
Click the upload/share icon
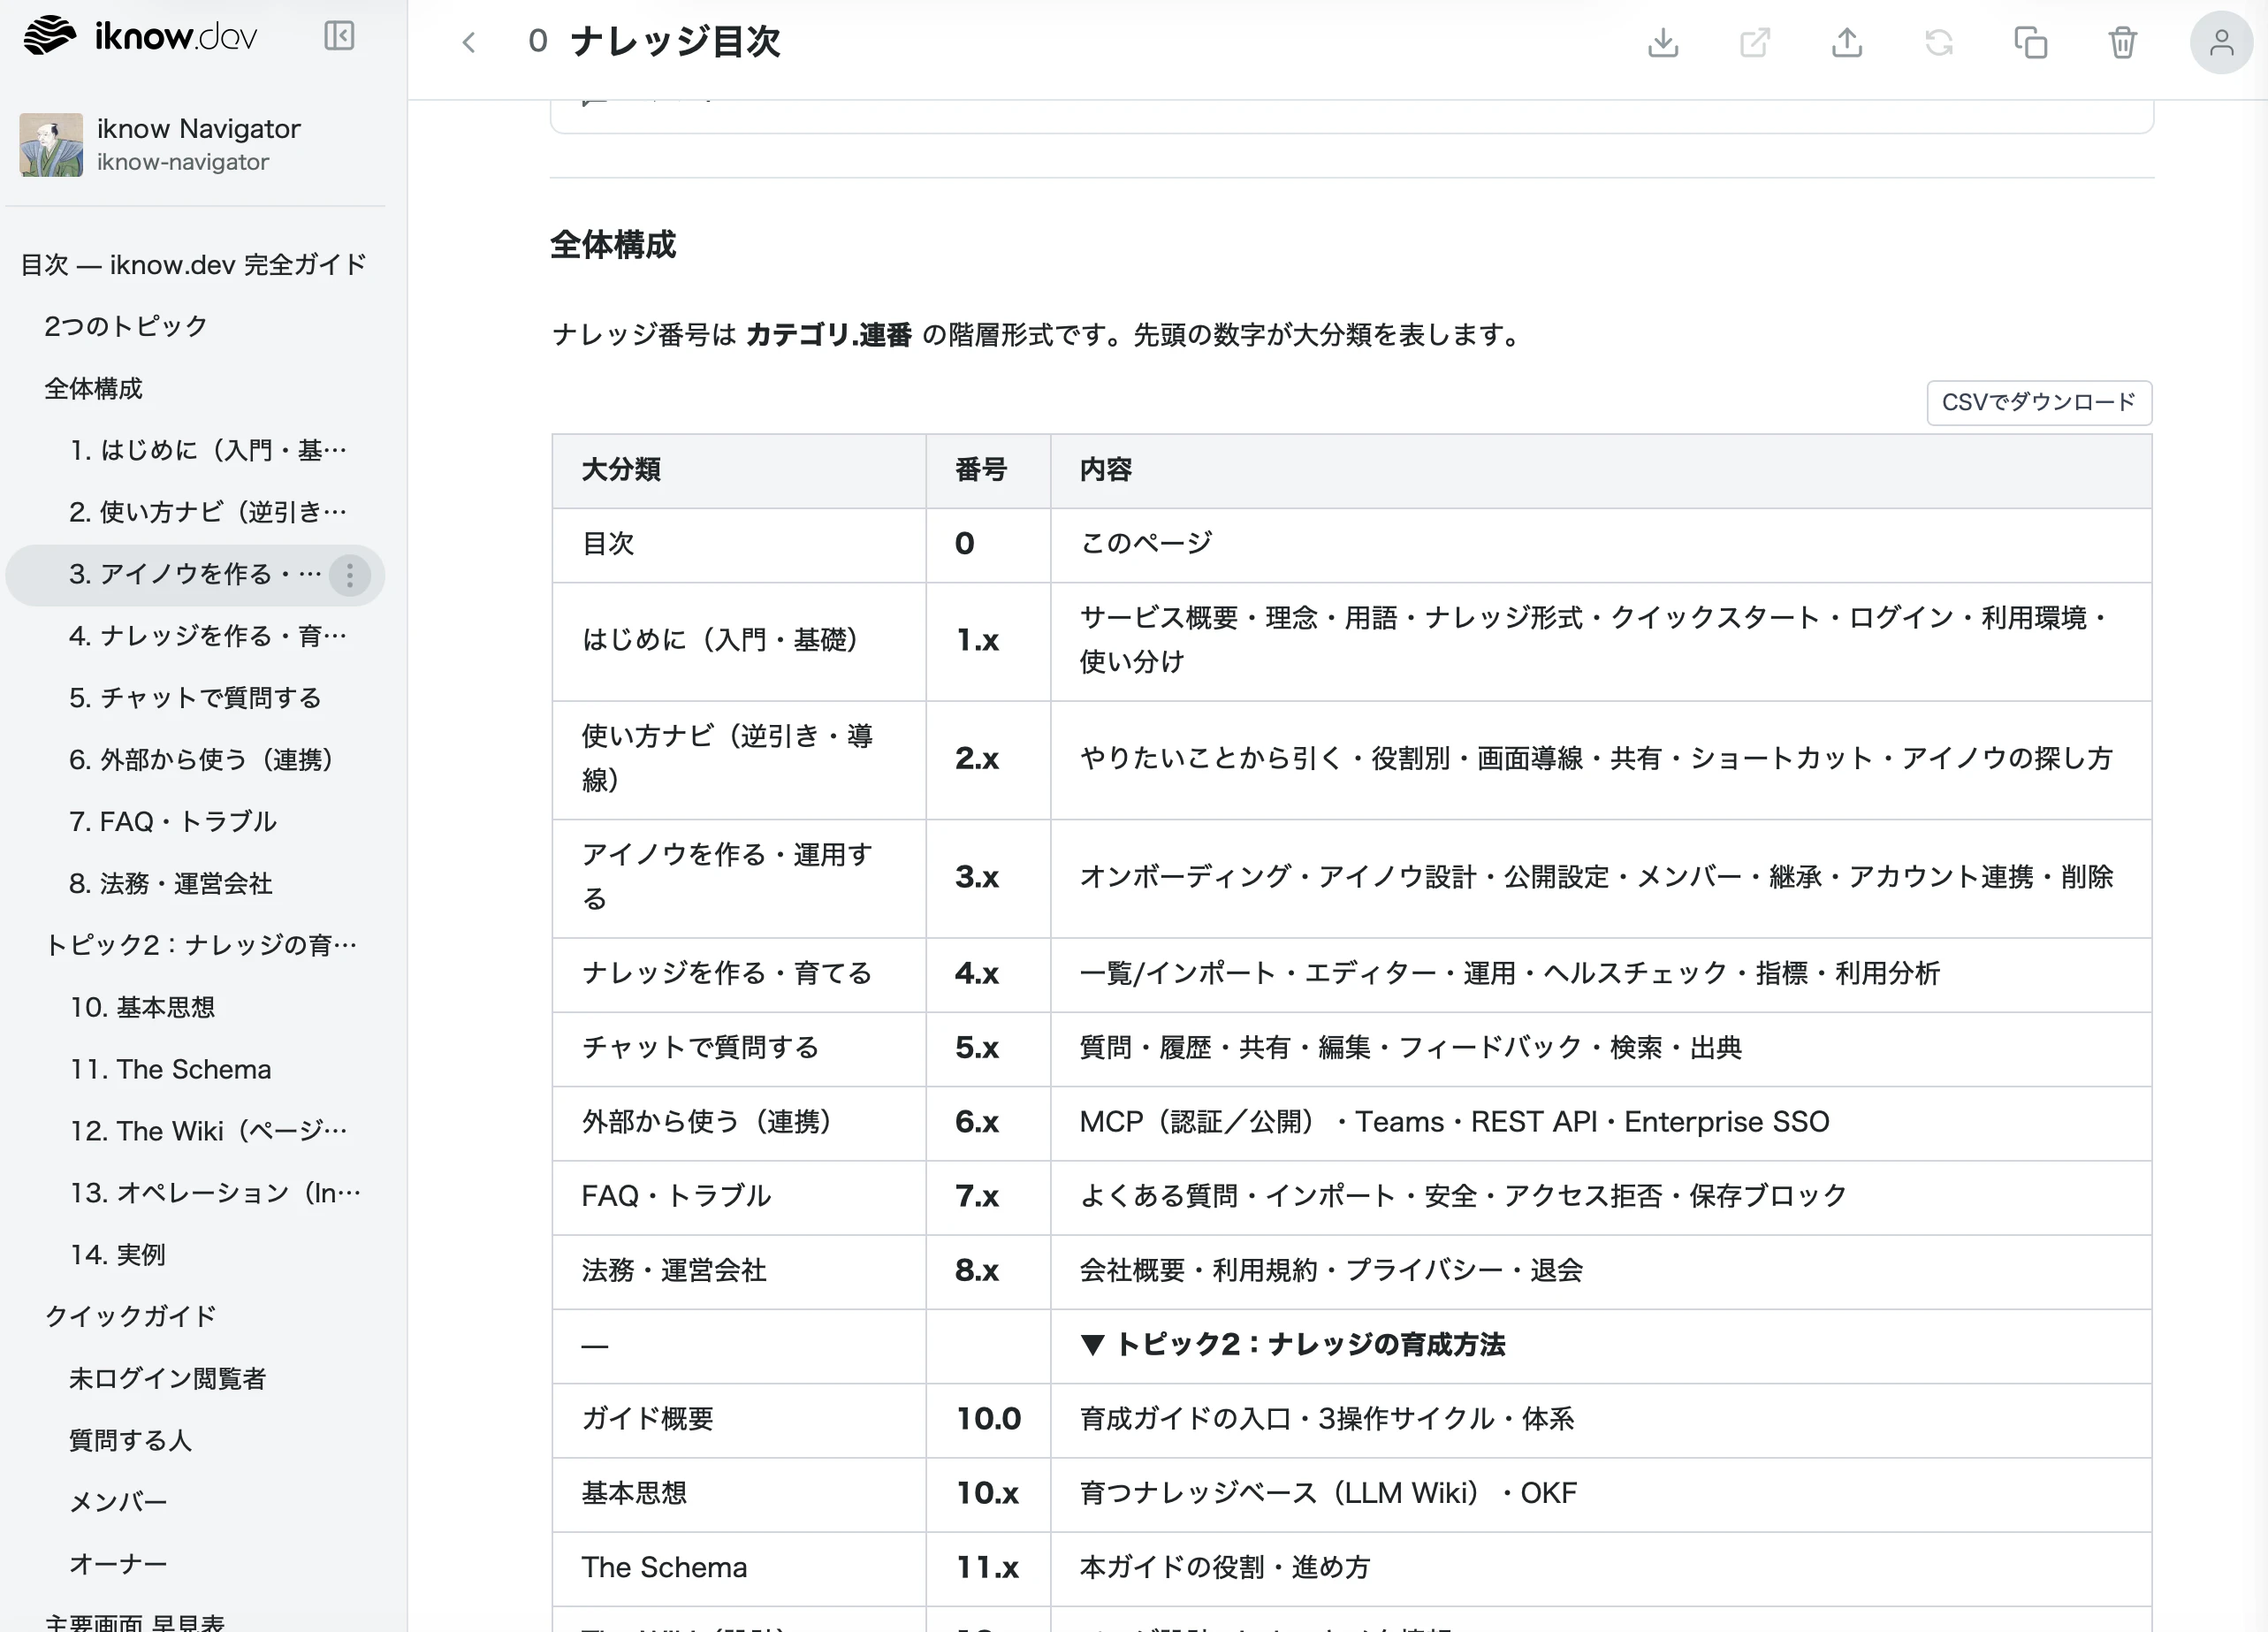tap(1846, 42)
